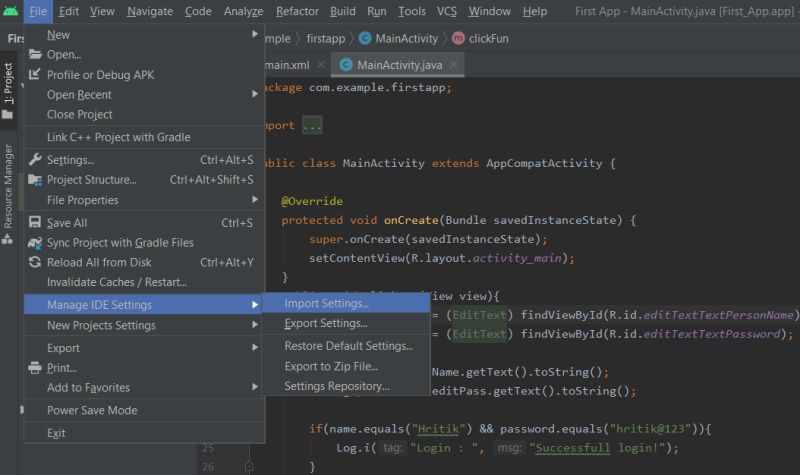Click the firstapp breadcrumb
800x475 pixels.
pos(326,38)
